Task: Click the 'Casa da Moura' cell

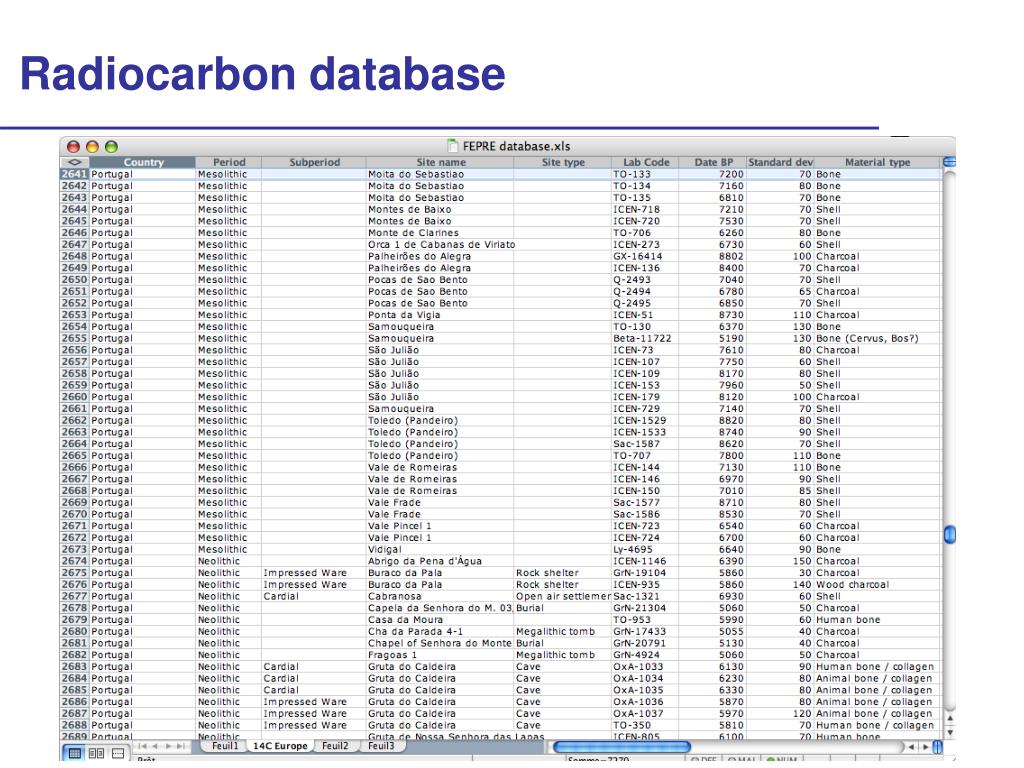Action: (441, 620)
